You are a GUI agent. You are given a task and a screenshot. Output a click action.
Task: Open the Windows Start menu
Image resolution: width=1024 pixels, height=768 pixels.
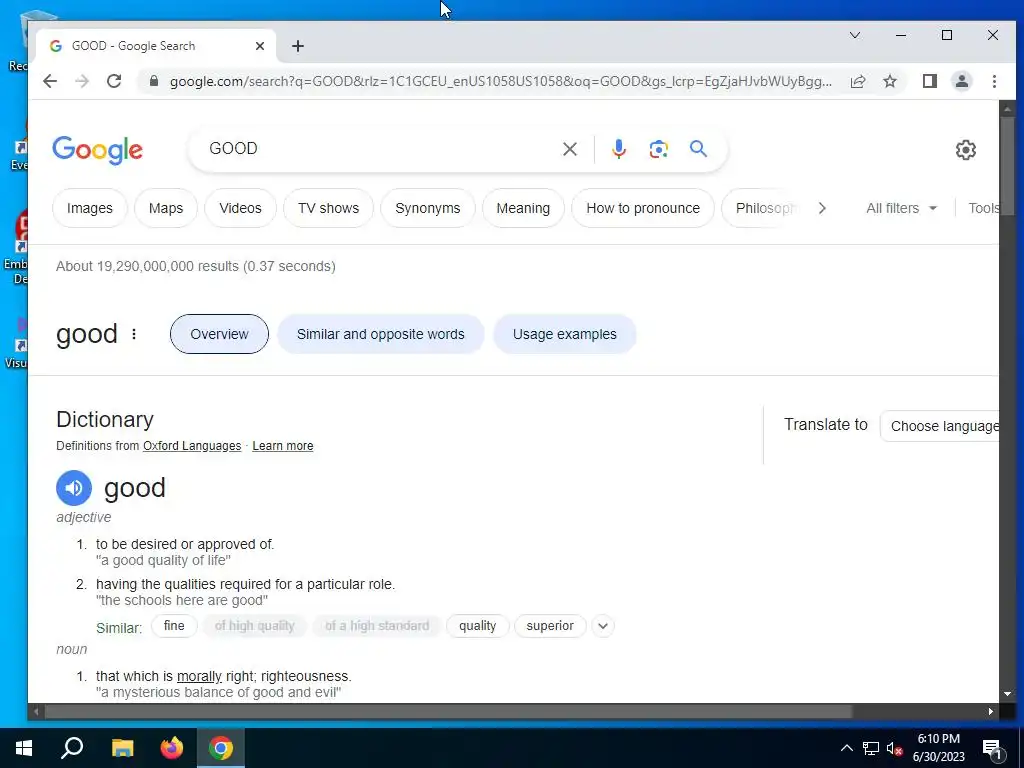coord(24,748)
